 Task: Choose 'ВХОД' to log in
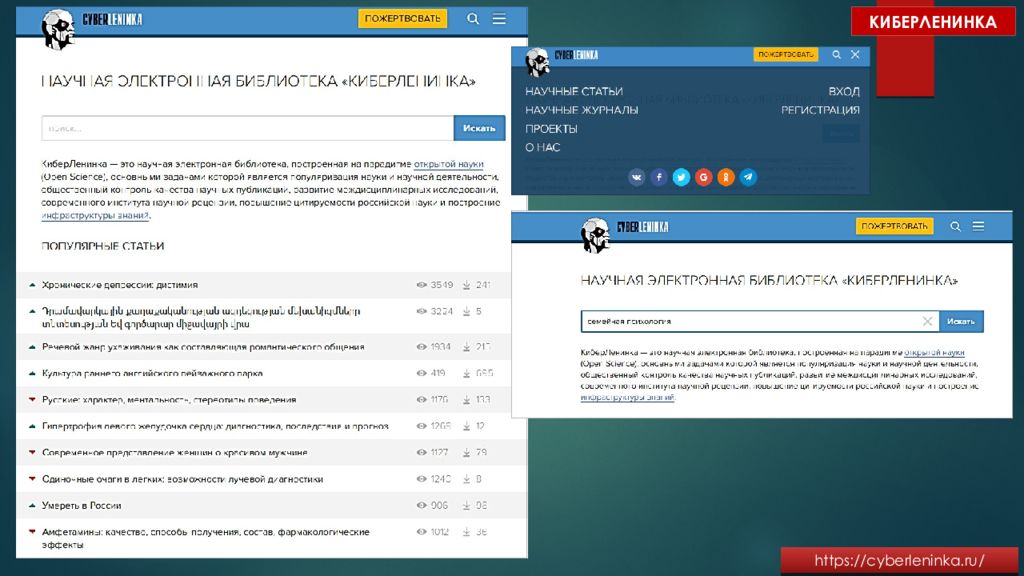[844, 91]
